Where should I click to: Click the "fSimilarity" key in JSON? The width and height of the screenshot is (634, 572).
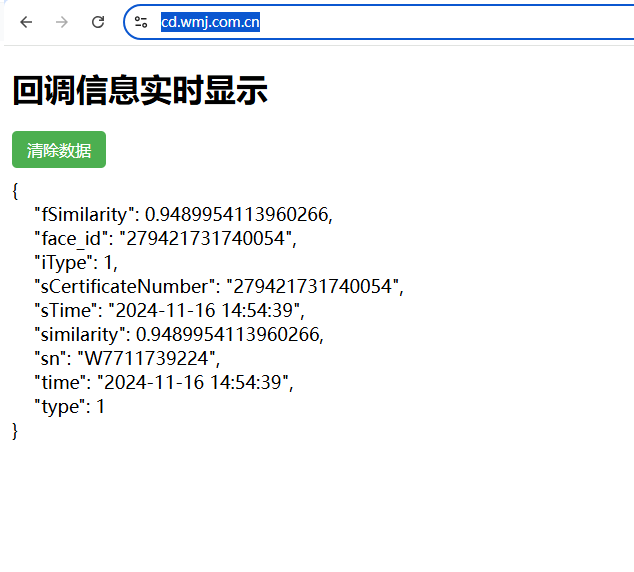pos(85,214)
